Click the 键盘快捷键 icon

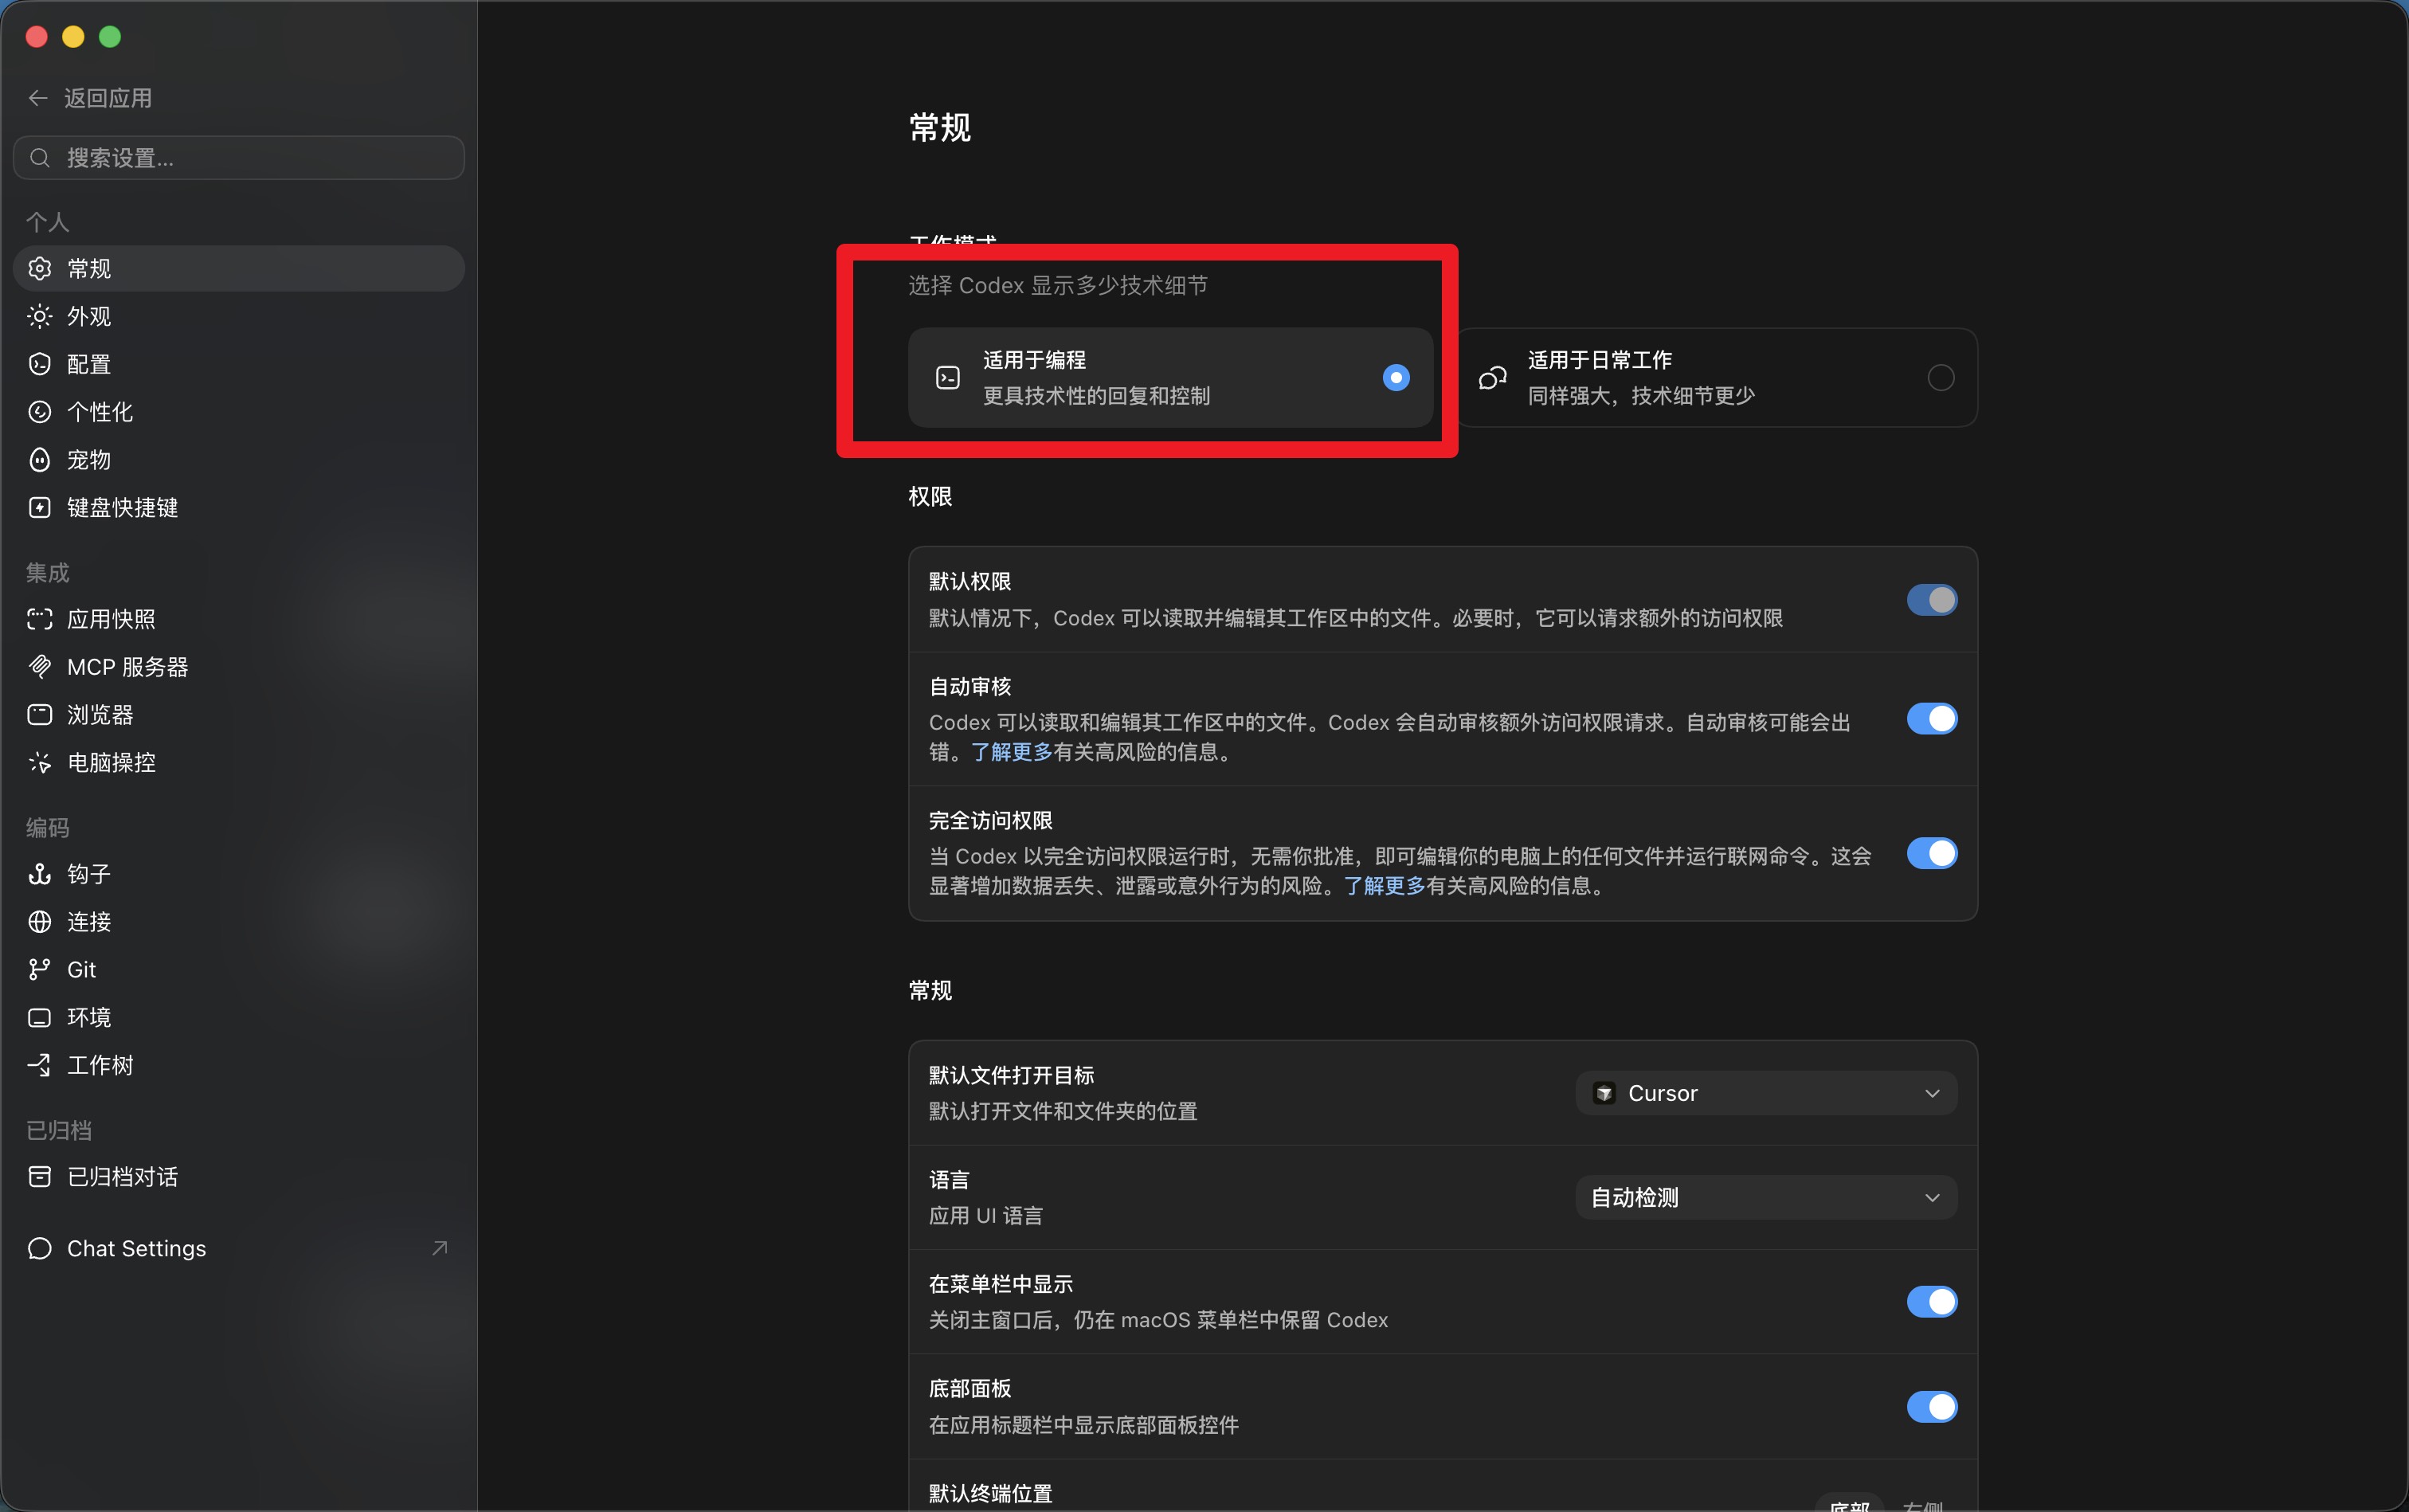tap(40, 508)
